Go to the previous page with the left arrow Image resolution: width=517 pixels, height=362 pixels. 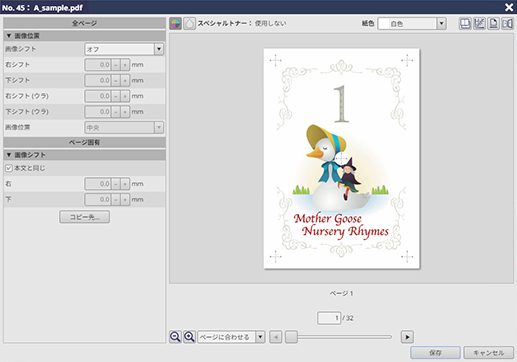tap(276, 337)
